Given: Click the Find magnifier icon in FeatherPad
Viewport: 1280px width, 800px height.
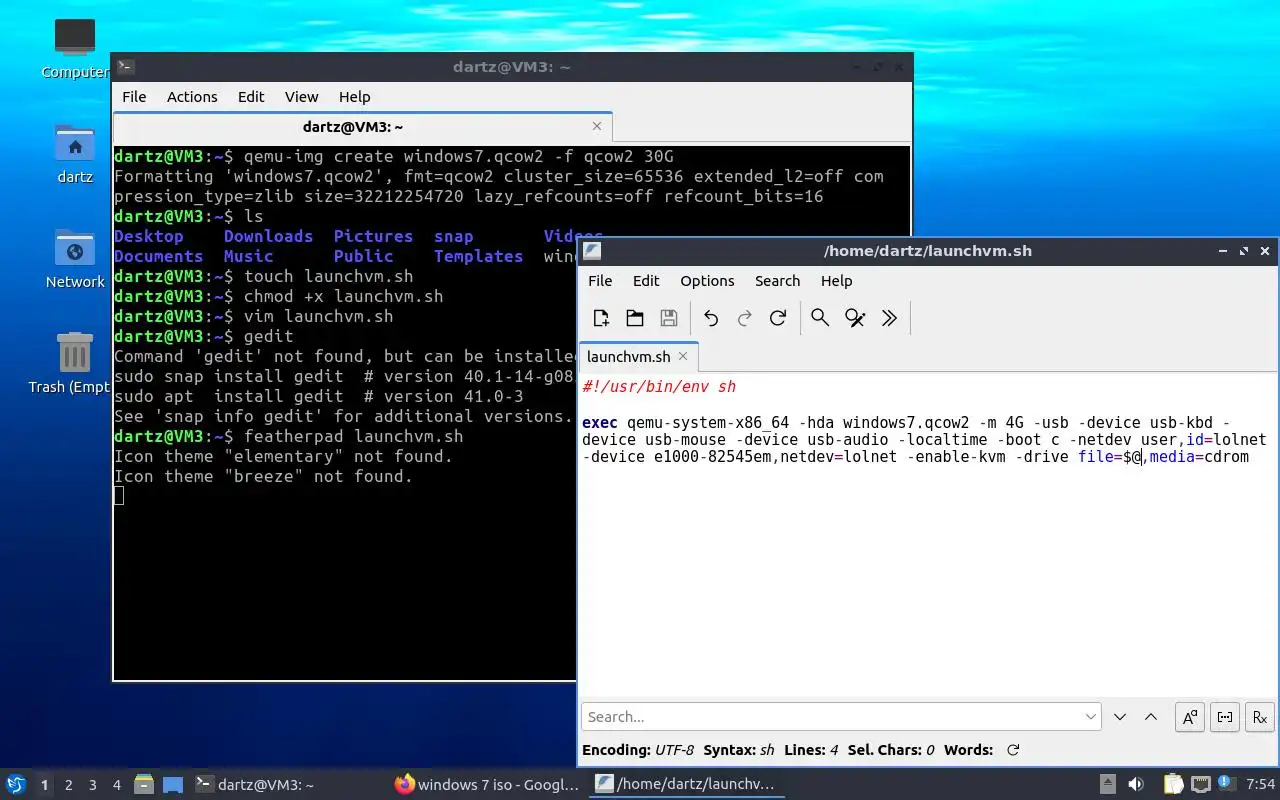Looking at the screenshot, I should pyautogui.click(x=820, y=318).
